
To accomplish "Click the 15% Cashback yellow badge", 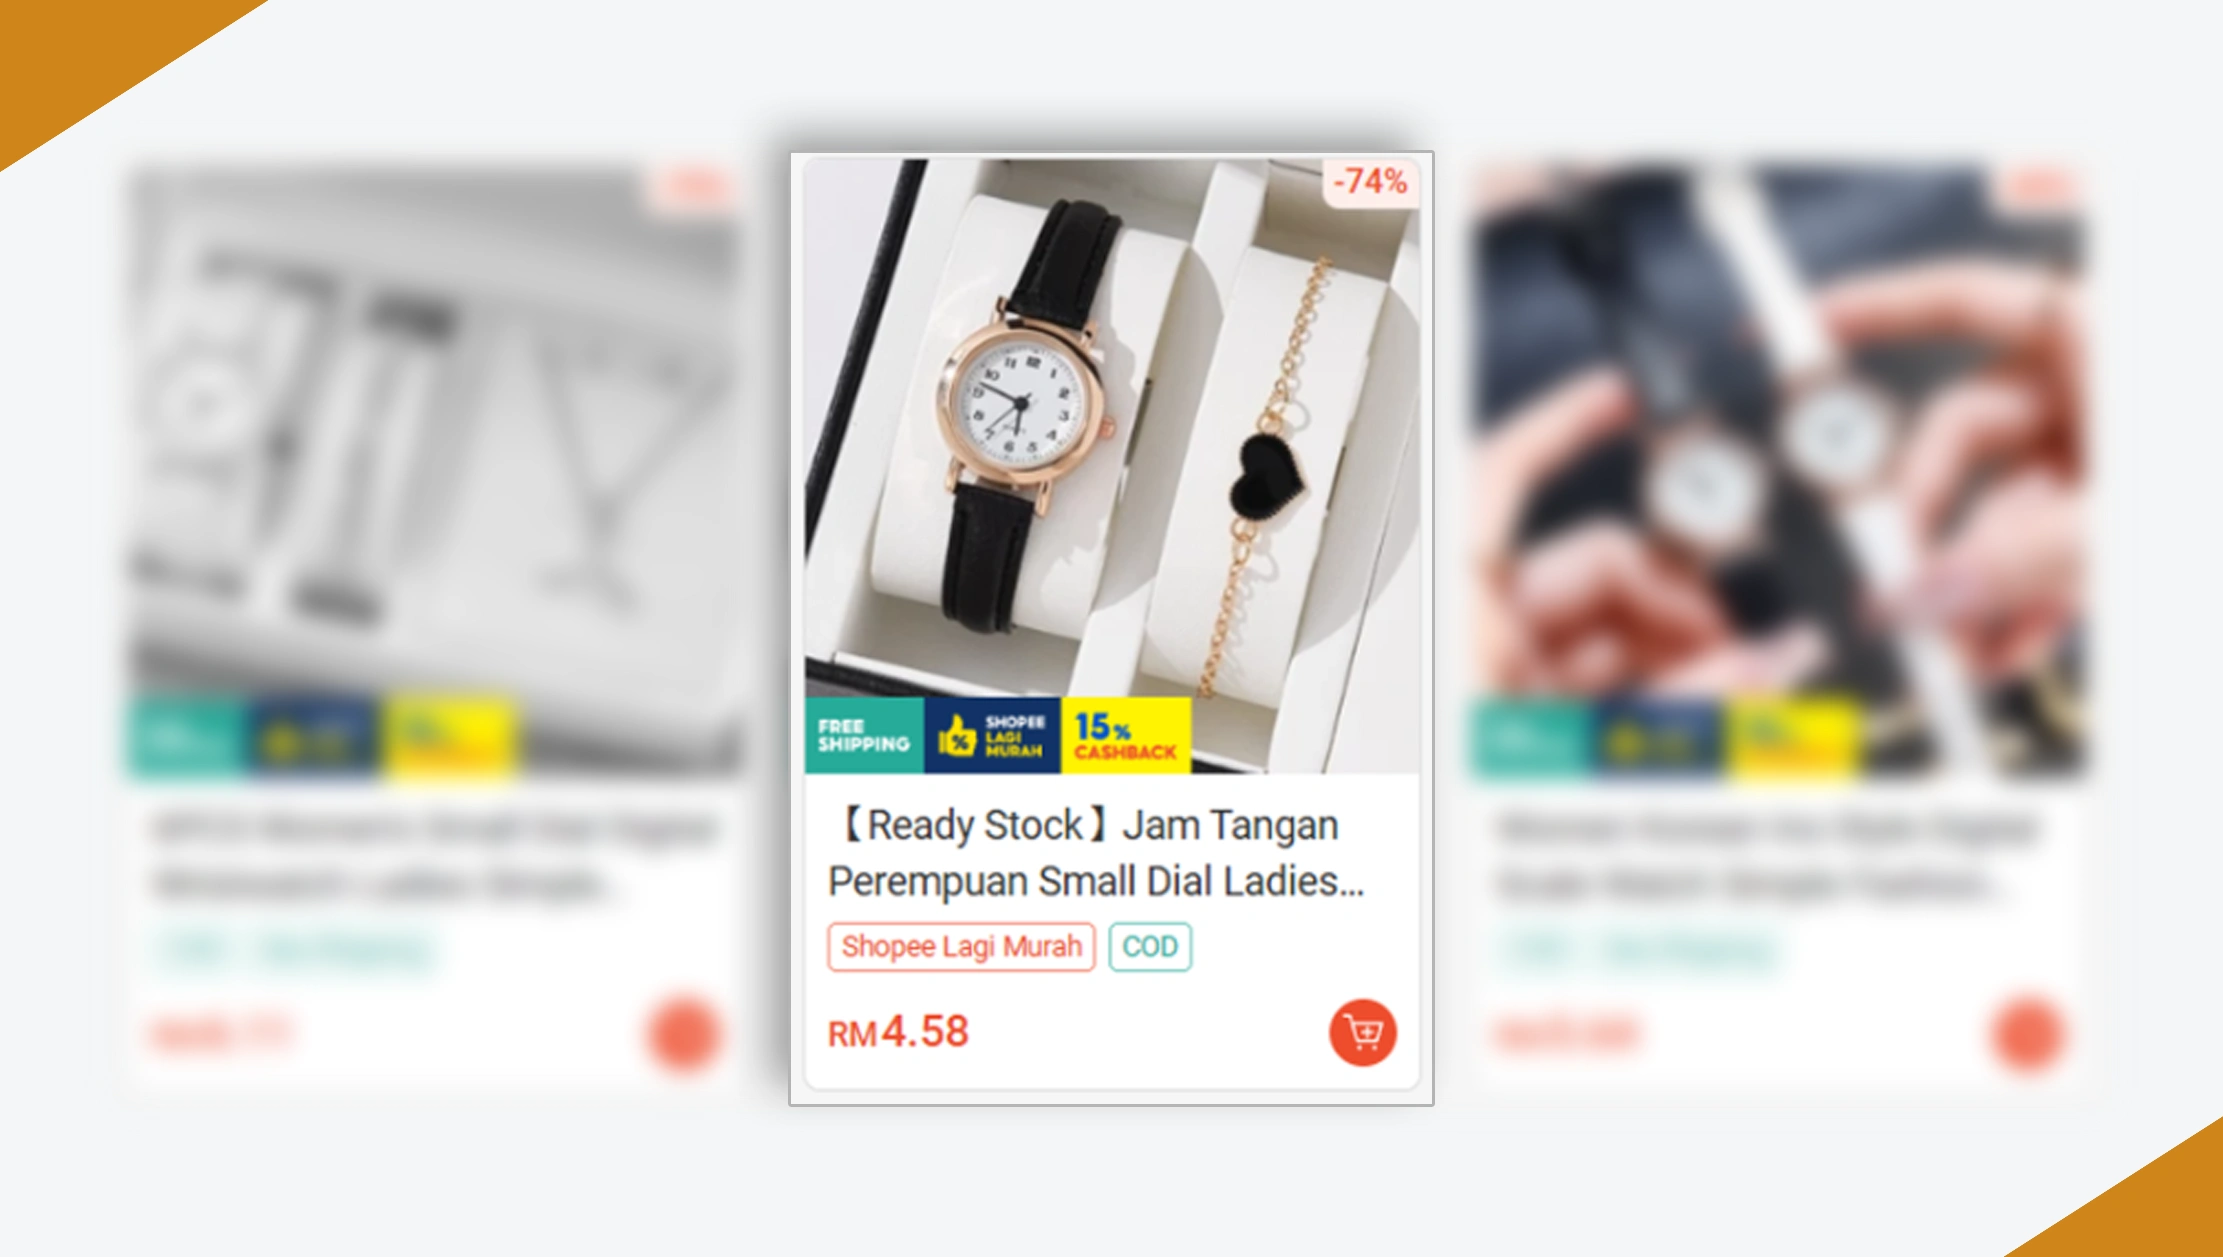I will [1126, 736].
